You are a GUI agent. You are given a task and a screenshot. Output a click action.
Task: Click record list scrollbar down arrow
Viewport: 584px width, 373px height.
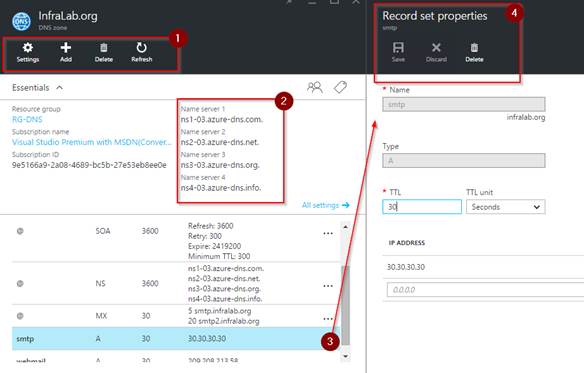pos(345,356)
